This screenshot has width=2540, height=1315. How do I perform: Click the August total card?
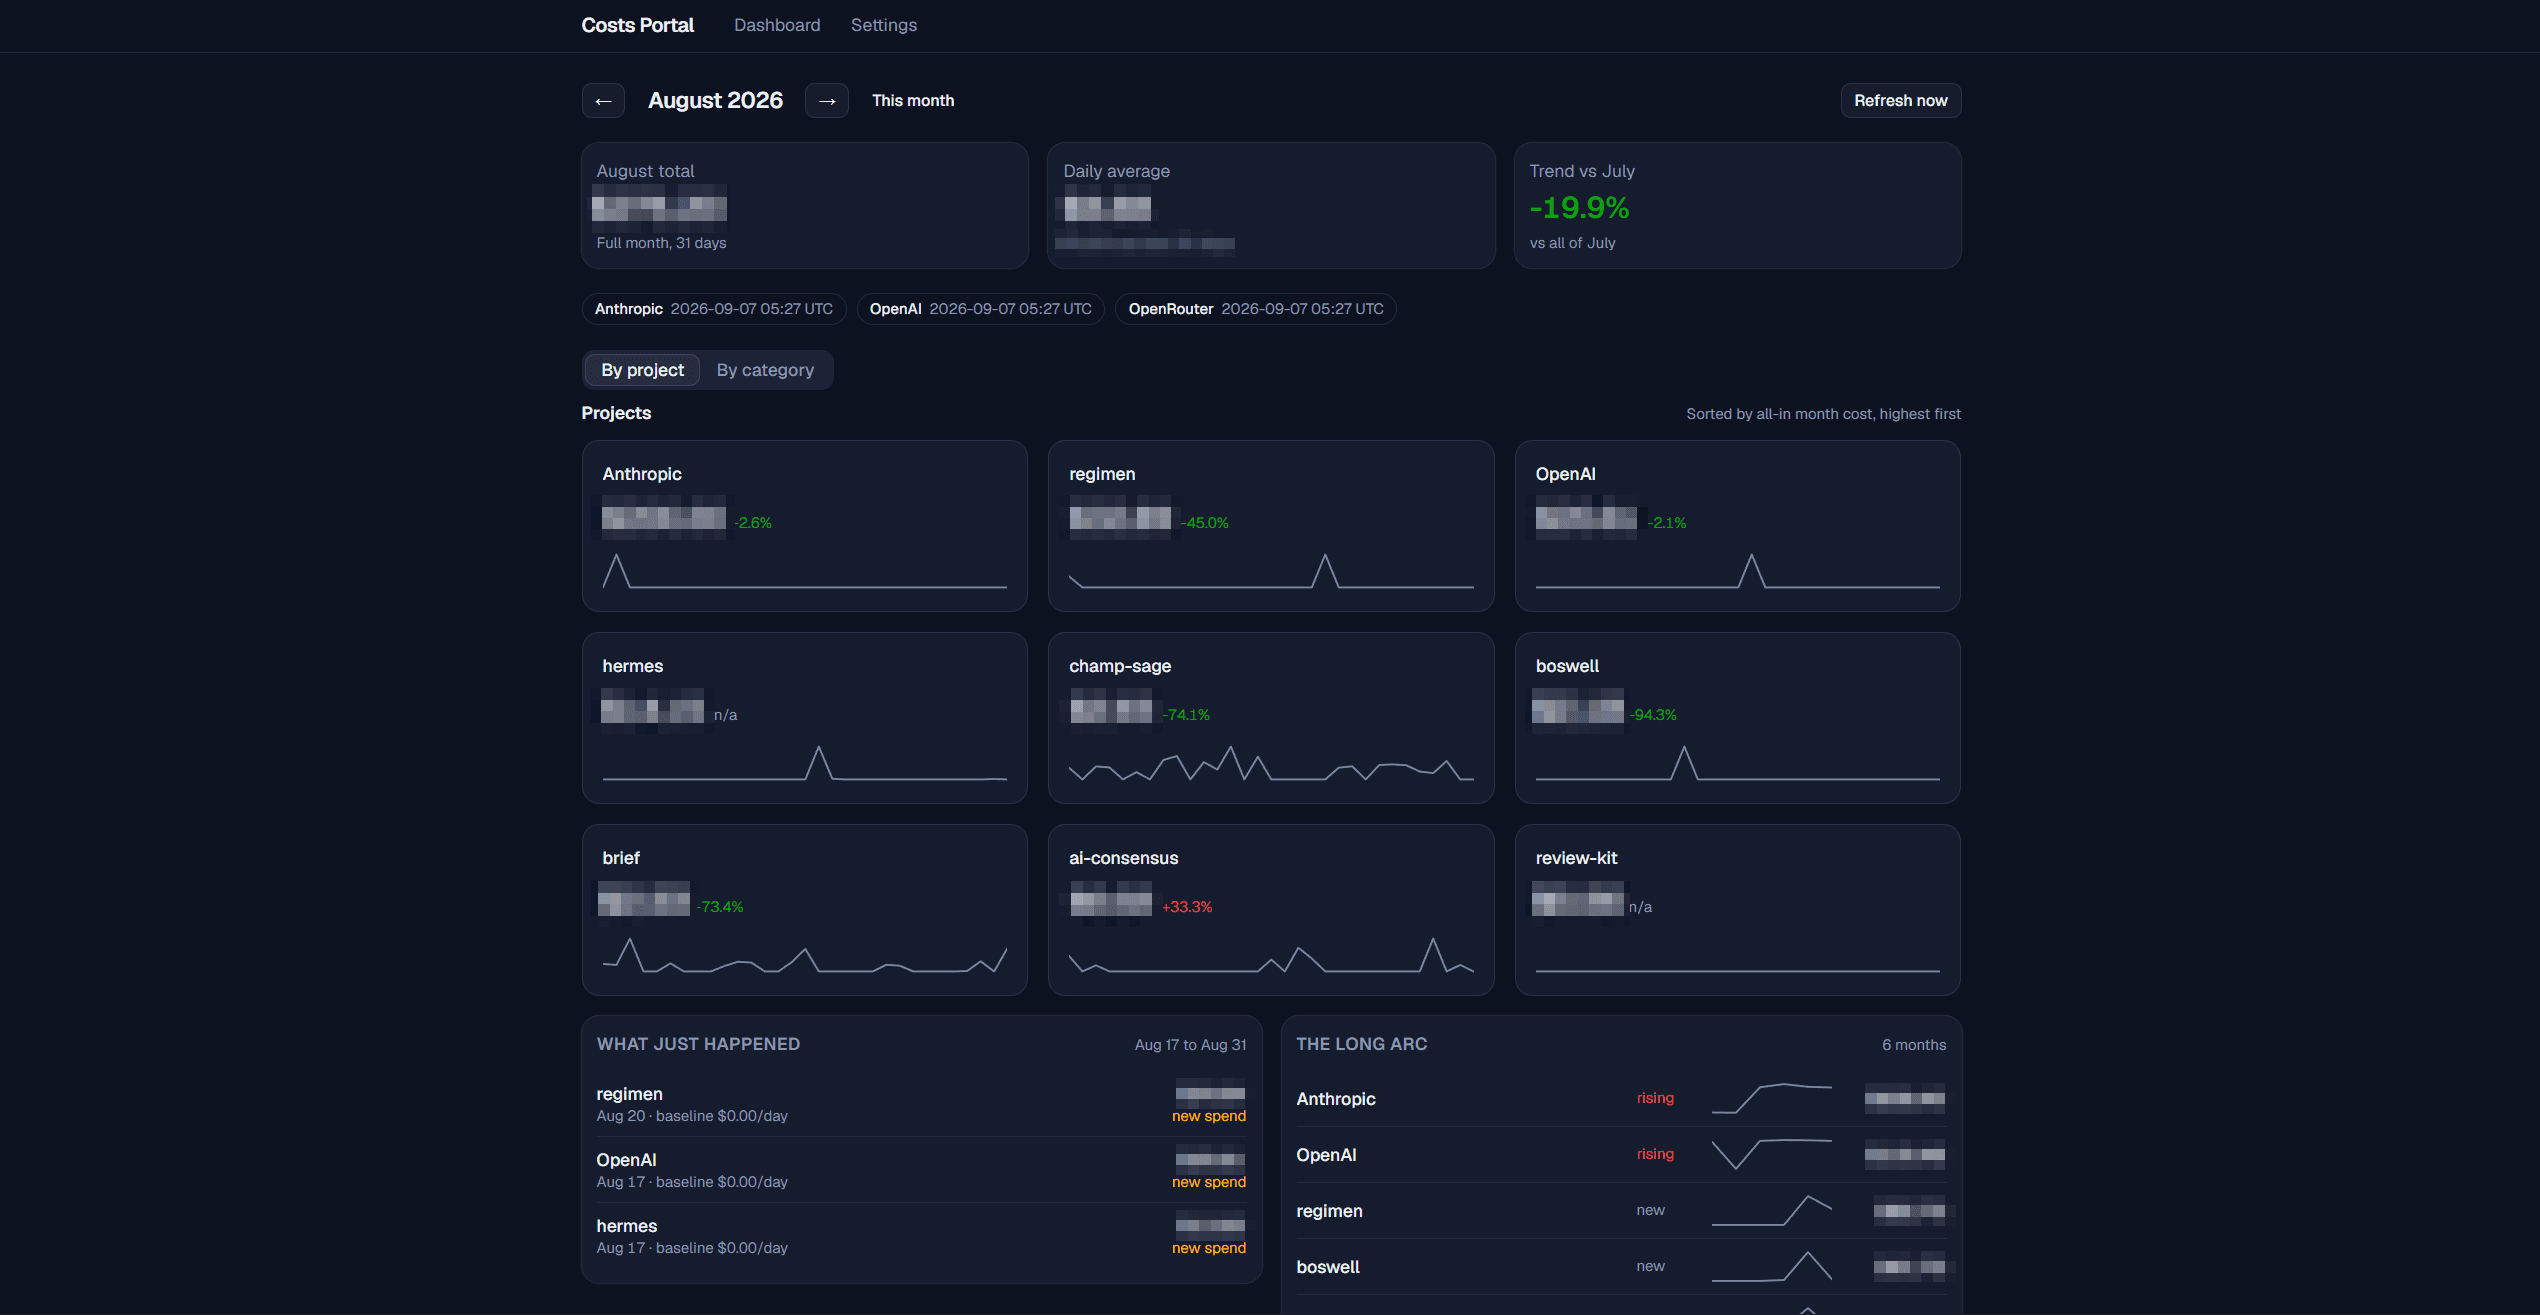(805, 205)
